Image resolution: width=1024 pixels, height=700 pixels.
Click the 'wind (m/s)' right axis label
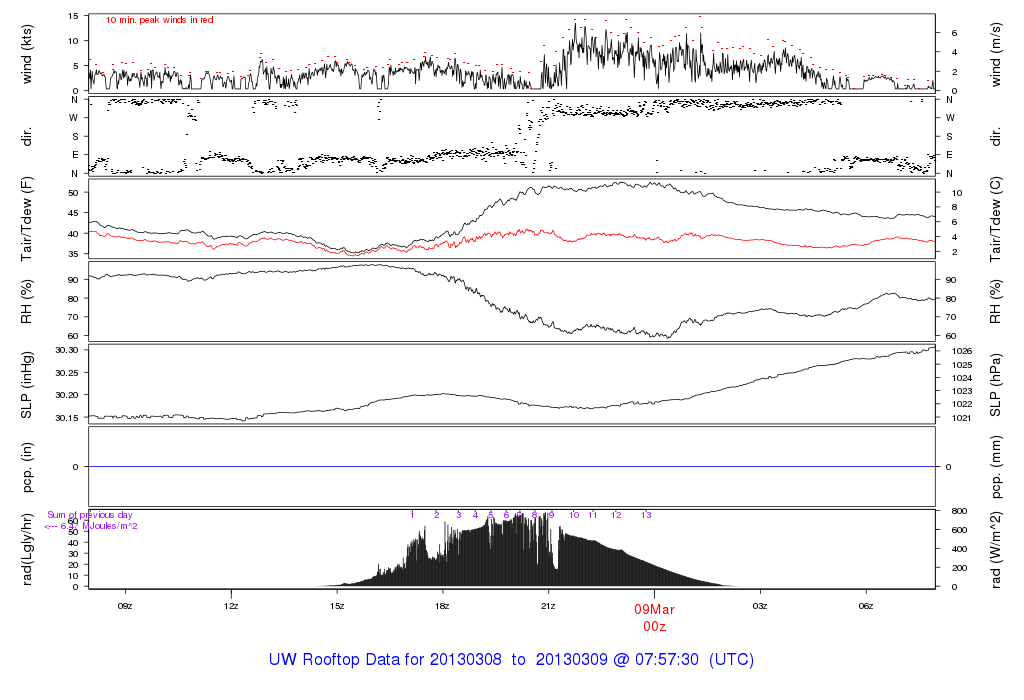click(x=996, y=54)
